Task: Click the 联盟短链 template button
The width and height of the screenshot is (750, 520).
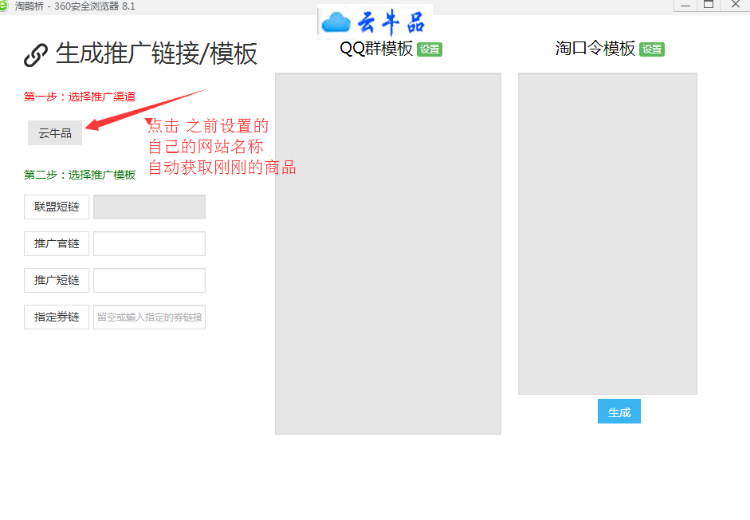Action: pos(56,207)
